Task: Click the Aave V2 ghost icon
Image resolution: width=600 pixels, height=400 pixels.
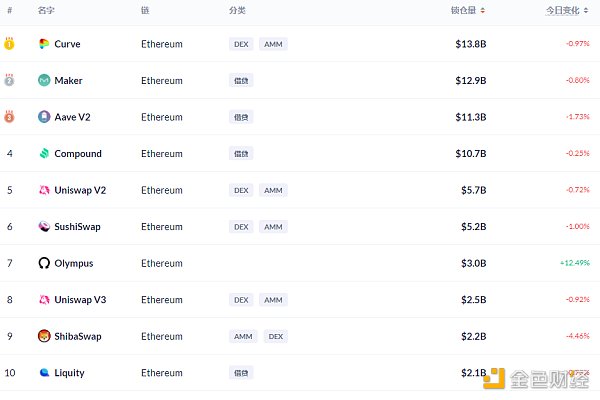Action: [x=44, y=117]
